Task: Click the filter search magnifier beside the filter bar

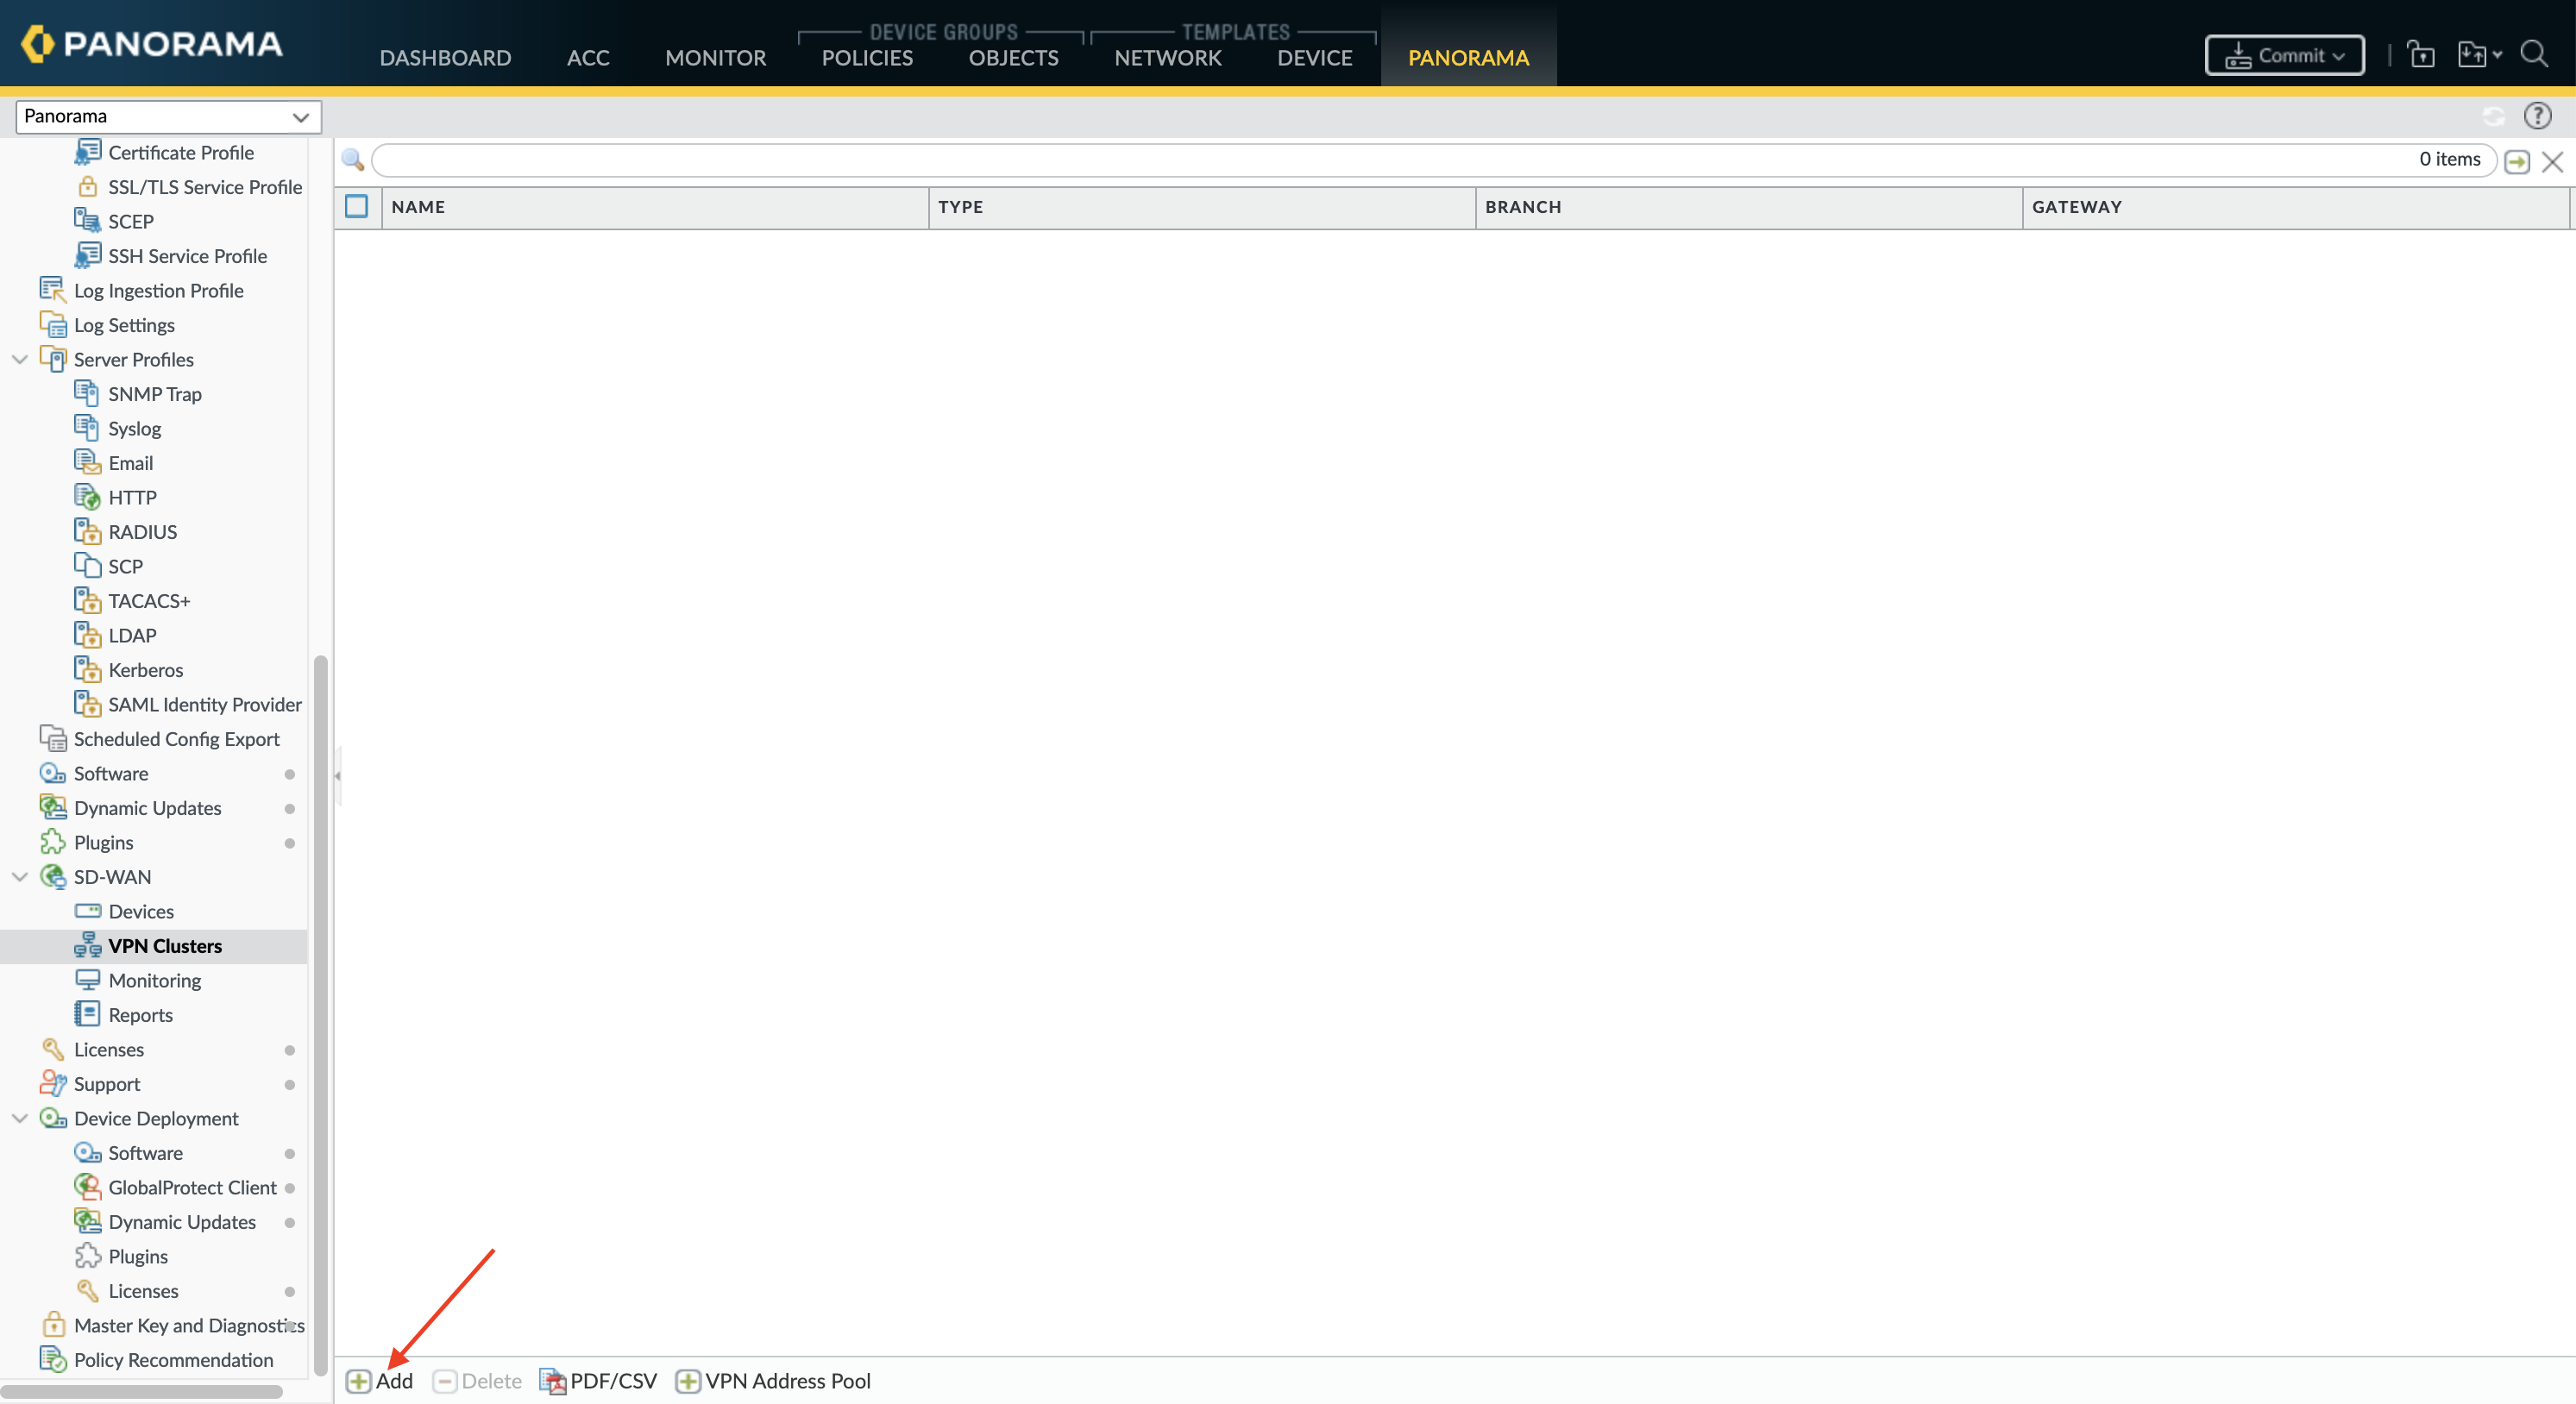Action: pos(352,159)
